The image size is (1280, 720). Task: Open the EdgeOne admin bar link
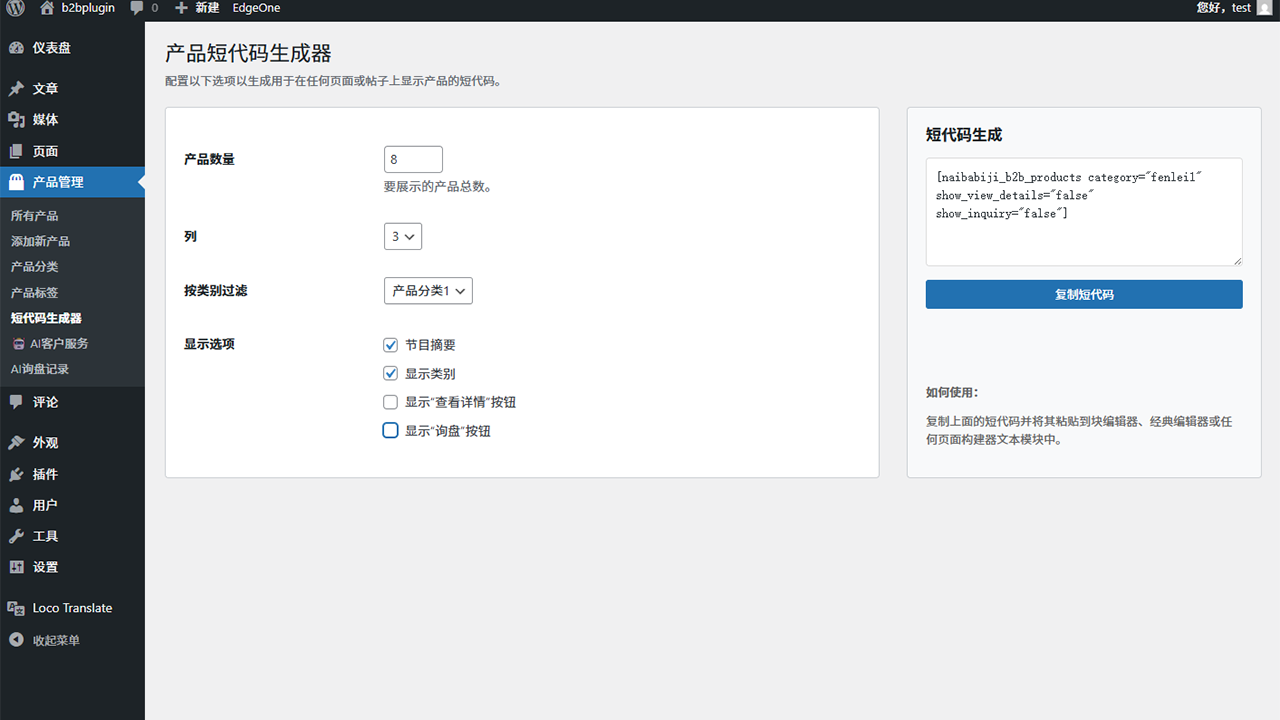pyautogui.click(x=256, y=8)
